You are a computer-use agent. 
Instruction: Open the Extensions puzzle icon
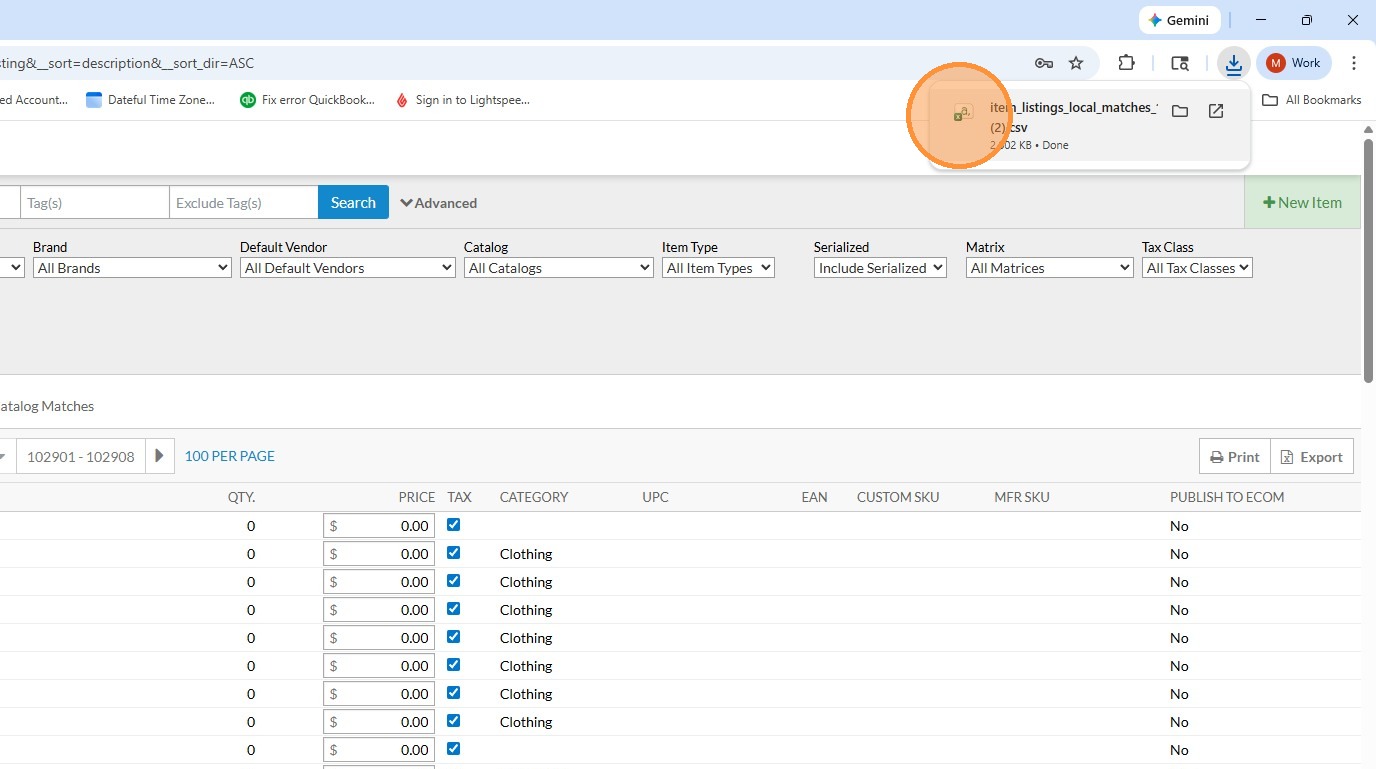(x=1126, y=63)
